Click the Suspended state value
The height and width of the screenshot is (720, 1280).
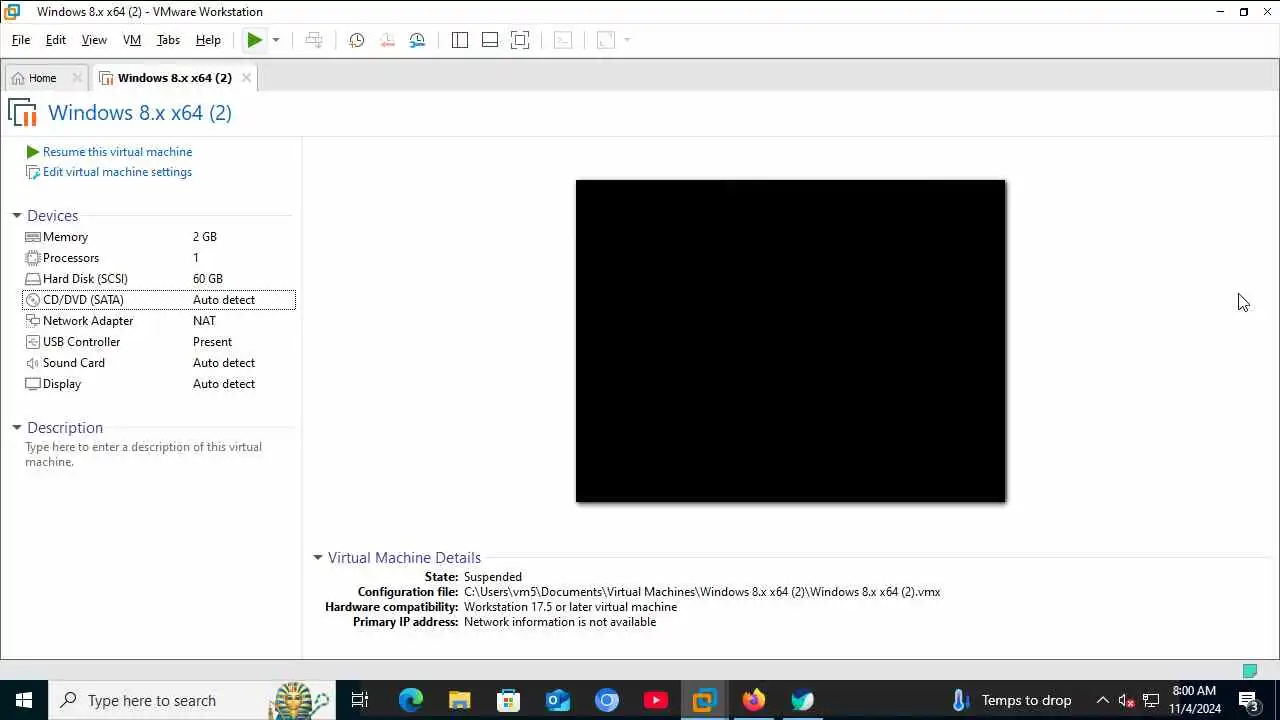(x=493, y=577)
